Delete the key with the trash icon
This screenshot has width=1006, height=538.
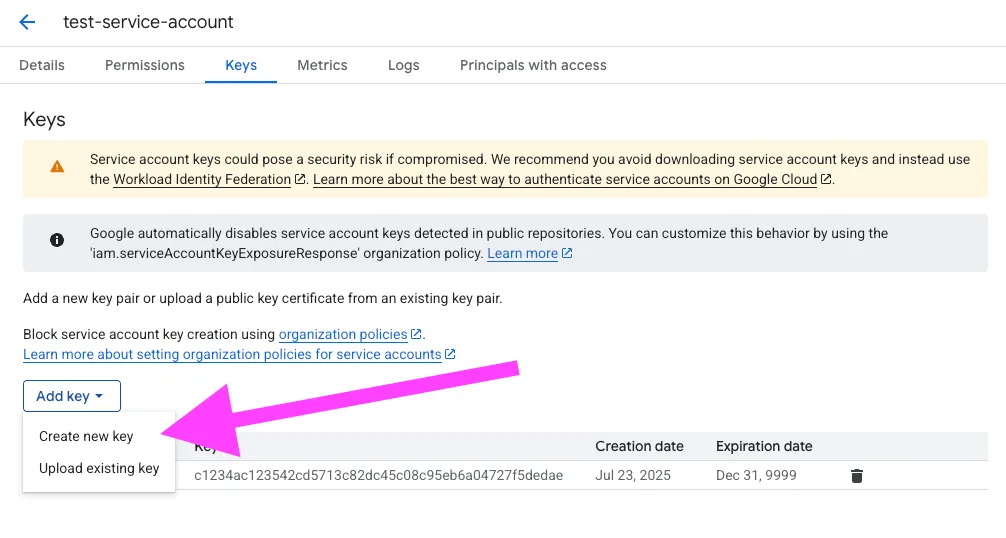click(x=857, y=476)
